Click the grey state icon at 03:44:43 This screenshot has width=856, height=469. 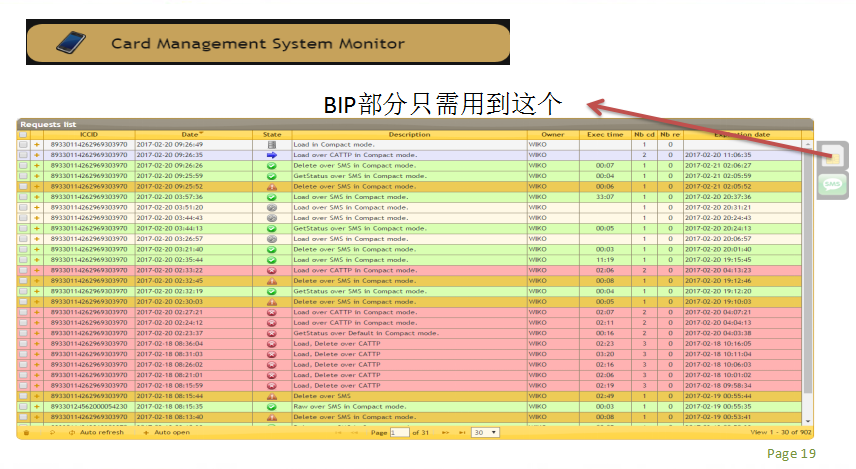pos(271,218)
